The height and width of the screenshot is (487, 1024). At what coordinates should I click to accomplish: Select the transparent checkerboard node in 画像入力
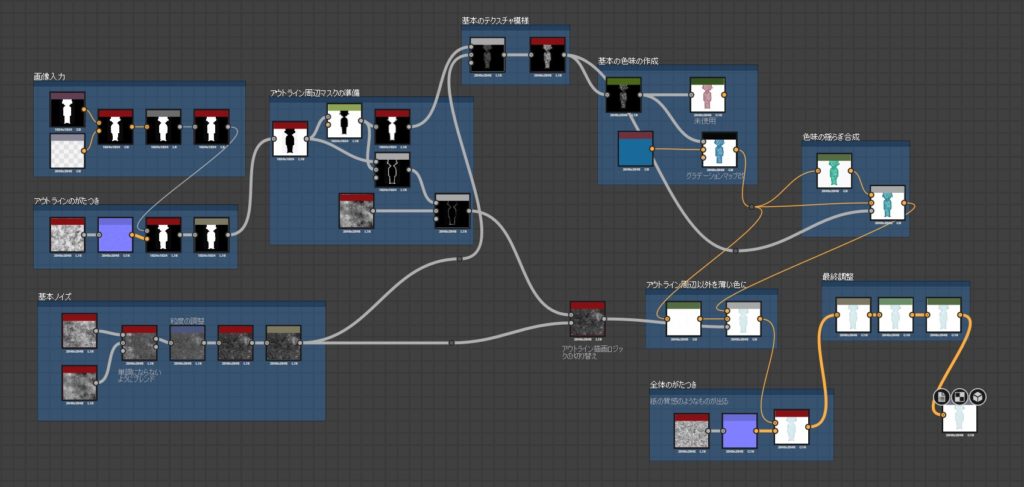coord(67,153)
